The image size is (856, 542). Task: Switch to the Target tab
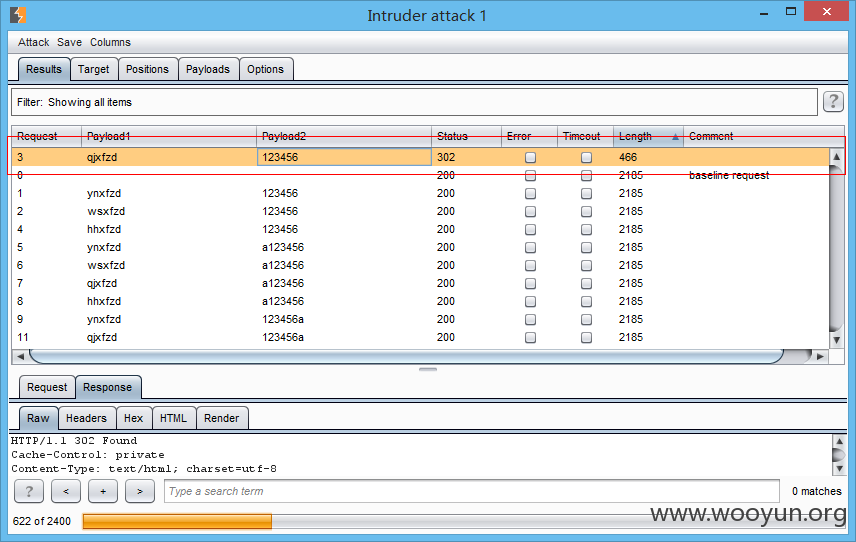[x=93, y=69]
